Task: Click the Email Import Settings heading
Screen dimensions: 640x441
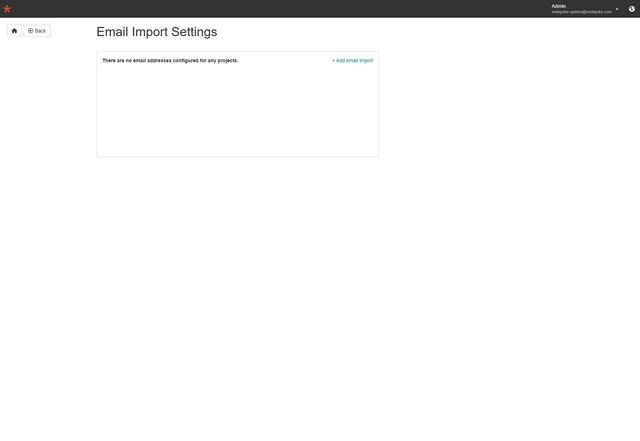Action: [x=157, y=32]
